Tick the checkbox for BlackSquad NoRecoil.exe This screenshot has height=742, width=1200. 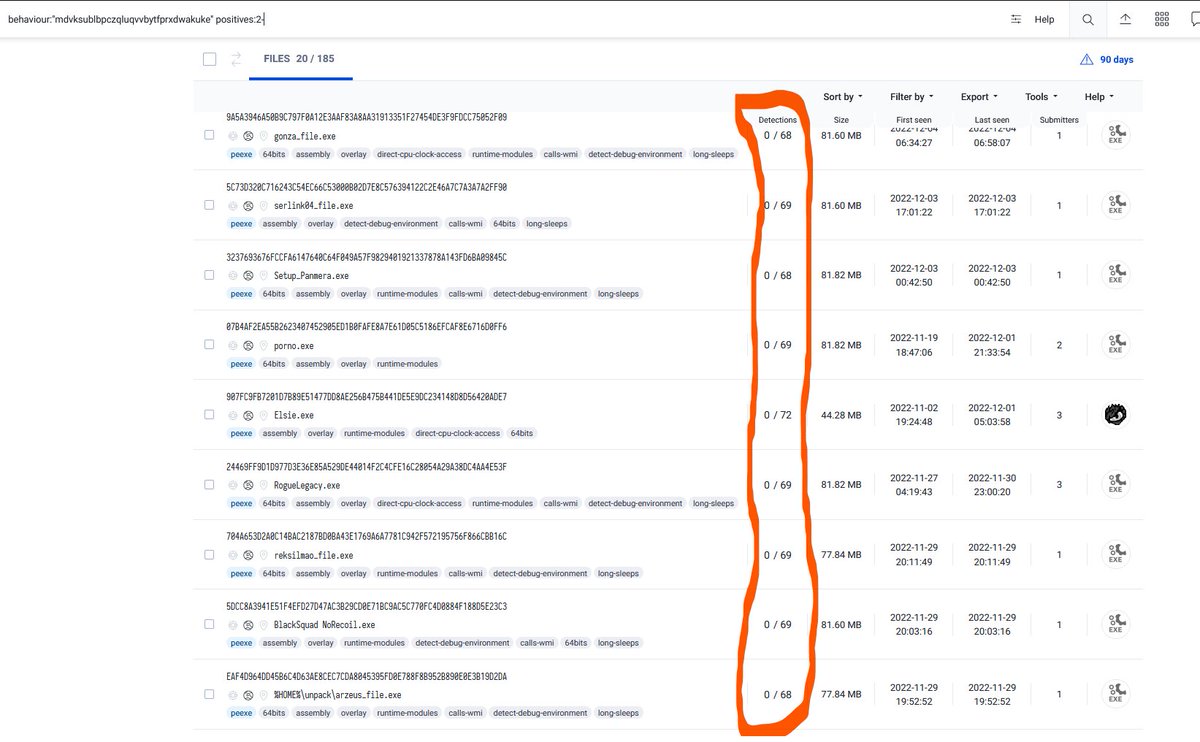(209, 624)
